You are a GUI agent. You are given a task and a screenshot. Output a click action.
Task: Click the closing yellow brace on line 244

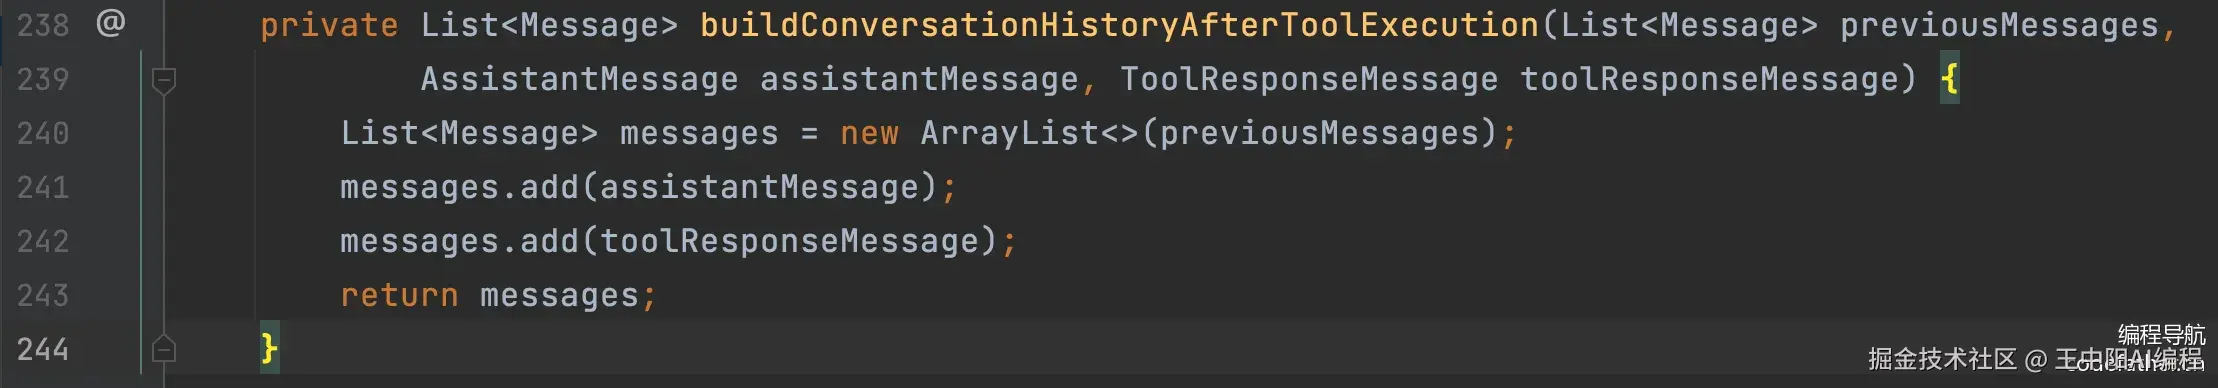click(269, 349)
